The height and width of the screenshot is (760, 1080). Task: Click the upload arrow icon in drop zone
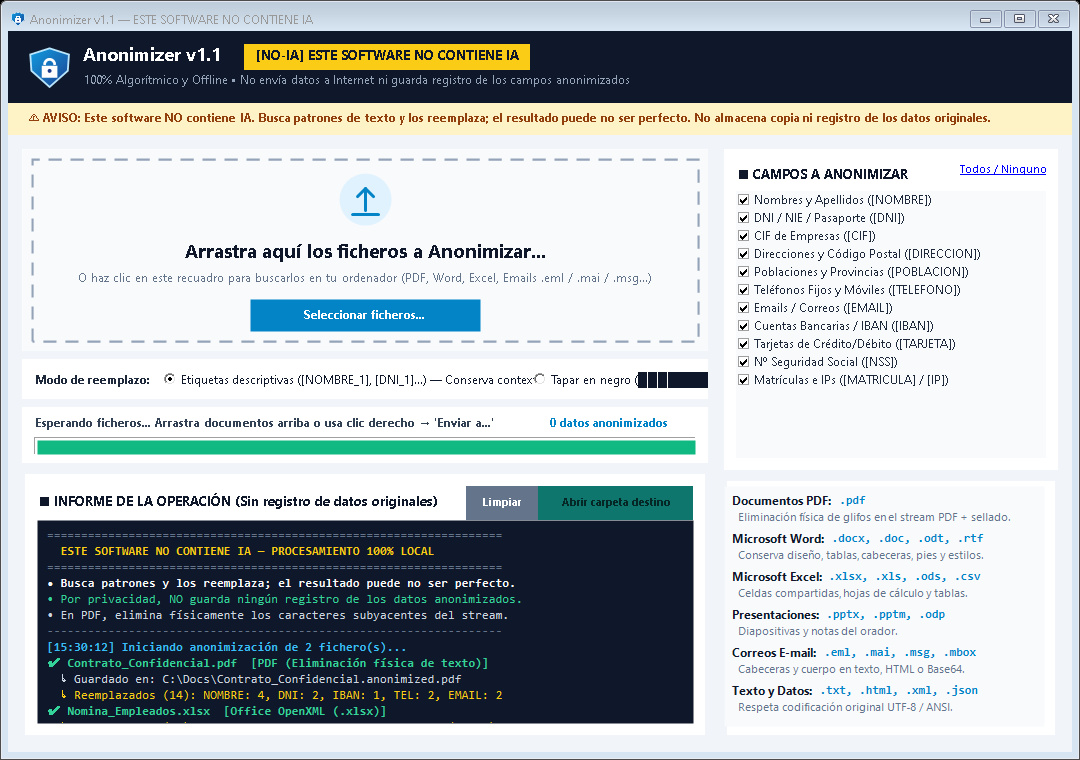coord(365,200)
